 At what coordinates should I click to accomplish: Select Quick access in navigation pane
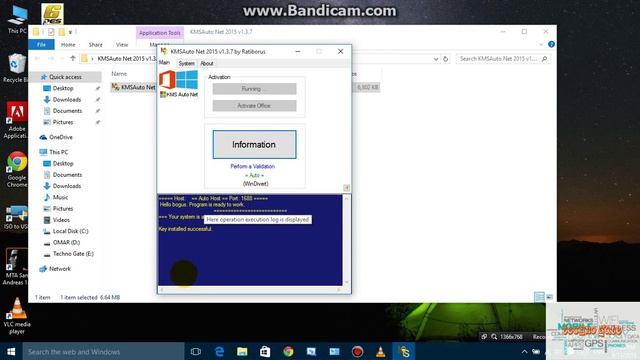(x=65, y=77)
